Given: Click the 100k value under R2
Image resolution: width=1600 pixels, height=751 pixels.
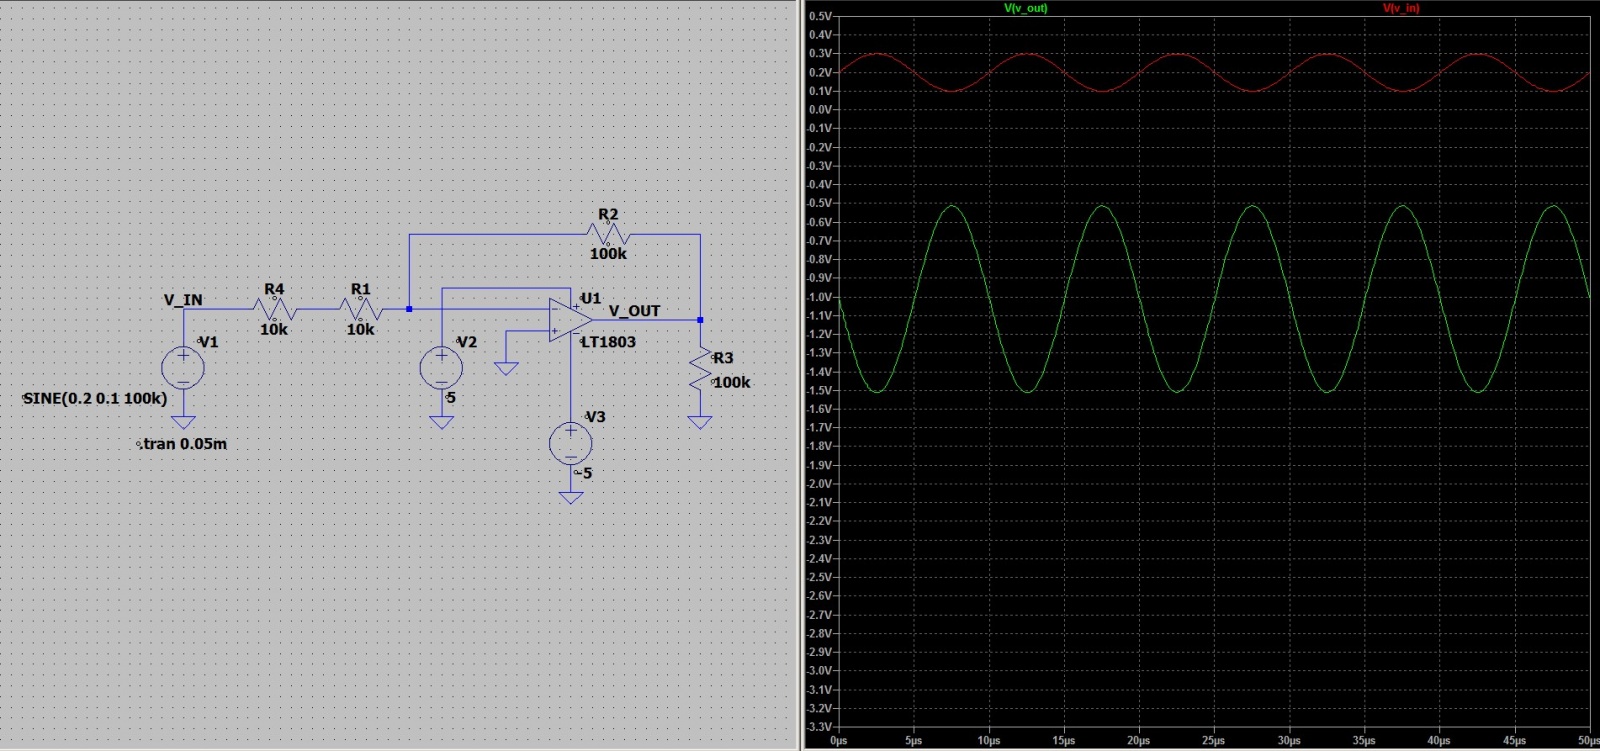Looking at the screenshot, I should pos(608,254).
